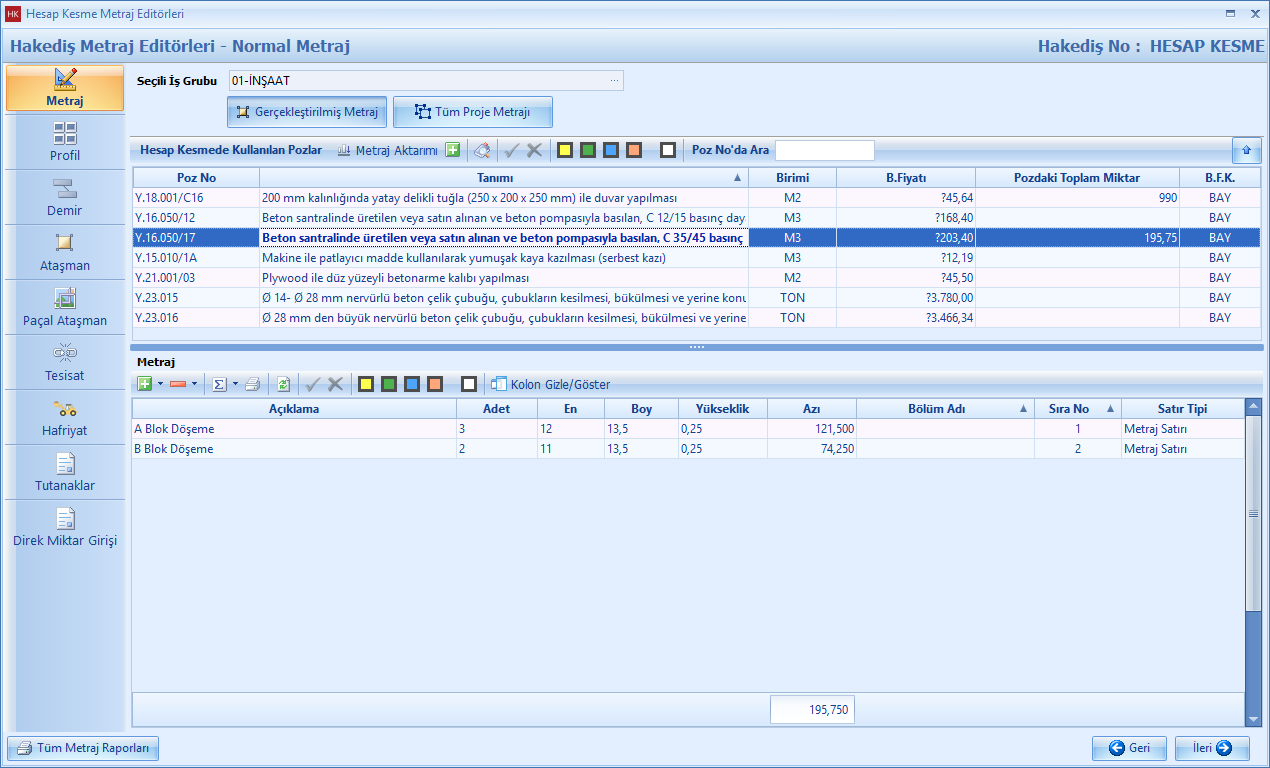Click the refresh icon in Metraj toolbar
The width and height of the screenshot is (1270, 768).
tap(284, 384)
